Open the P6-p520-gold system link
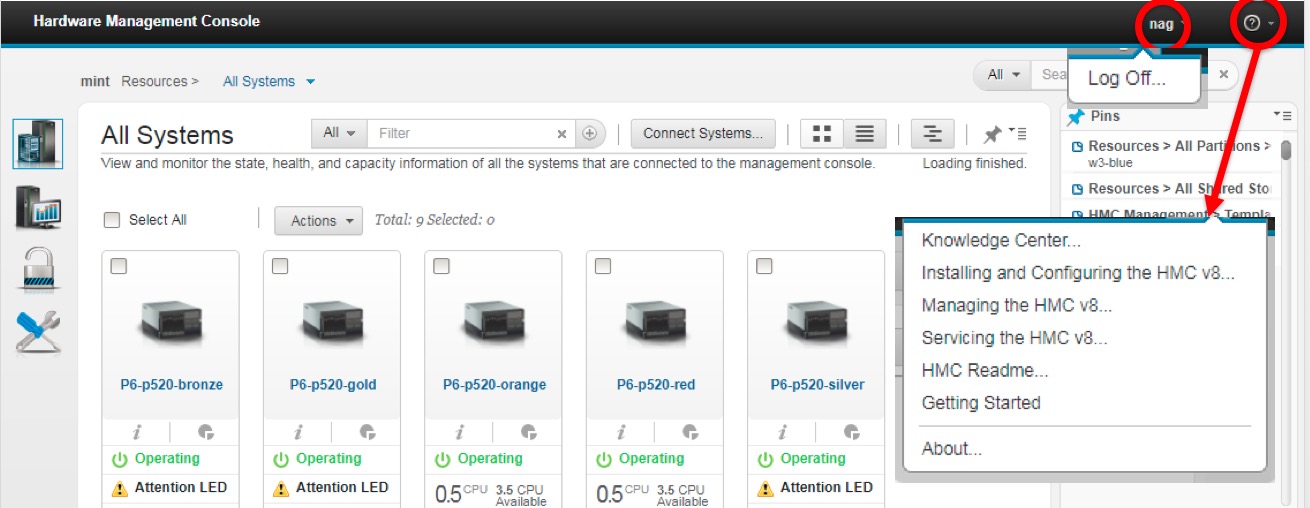1310x508 pixels. tap(333, 385)
